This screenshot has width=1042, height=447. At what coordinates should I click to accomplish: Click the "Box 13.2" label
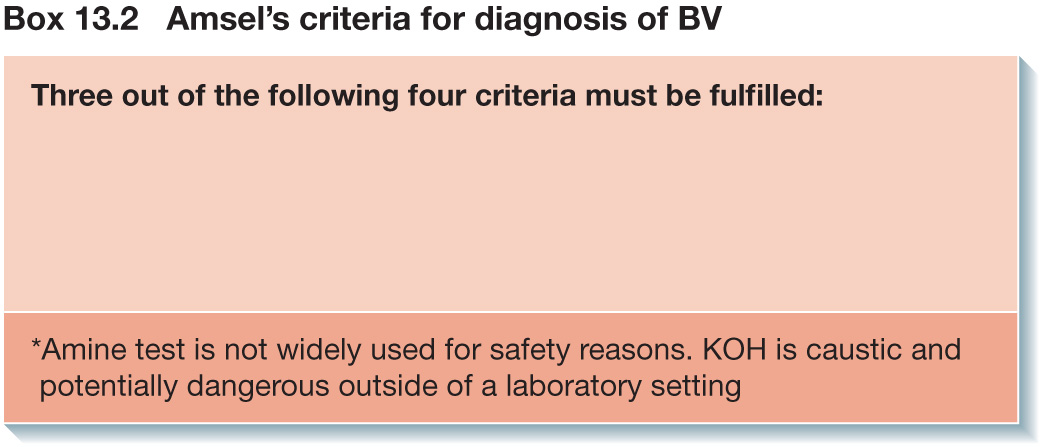(71, 21)
